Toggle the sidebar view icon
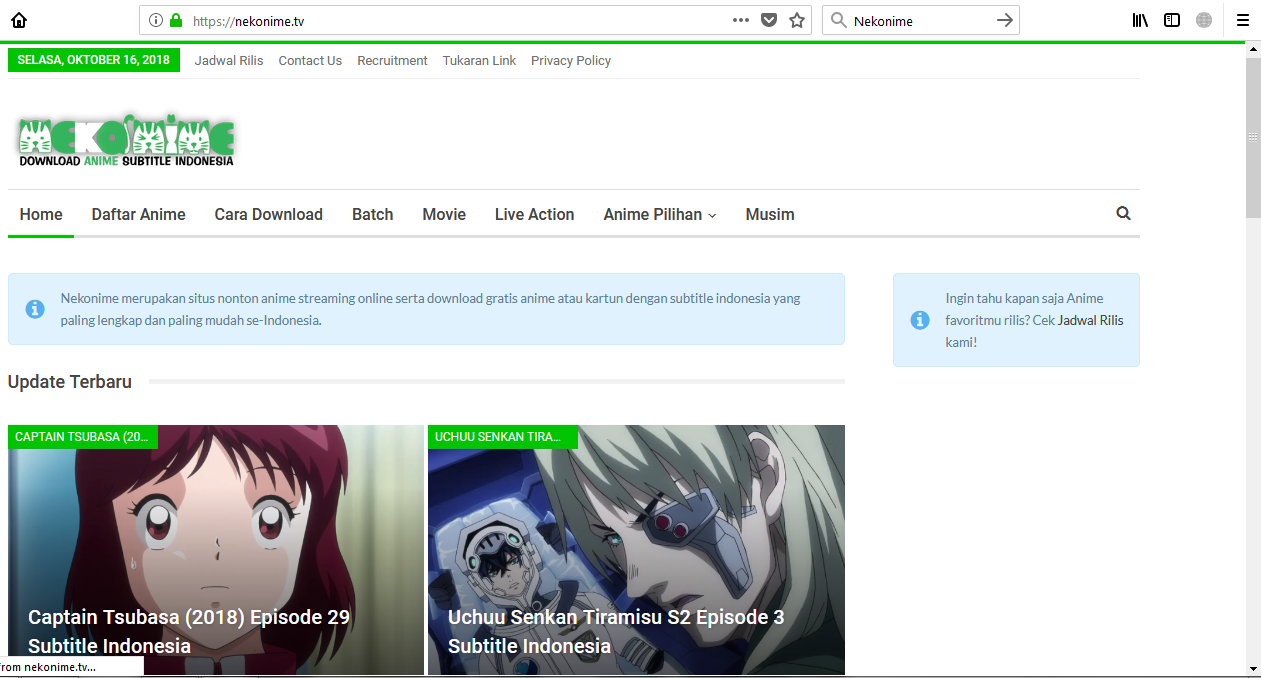Image resolution: width=1261 pixels, height=678 pixels. 1172,20
